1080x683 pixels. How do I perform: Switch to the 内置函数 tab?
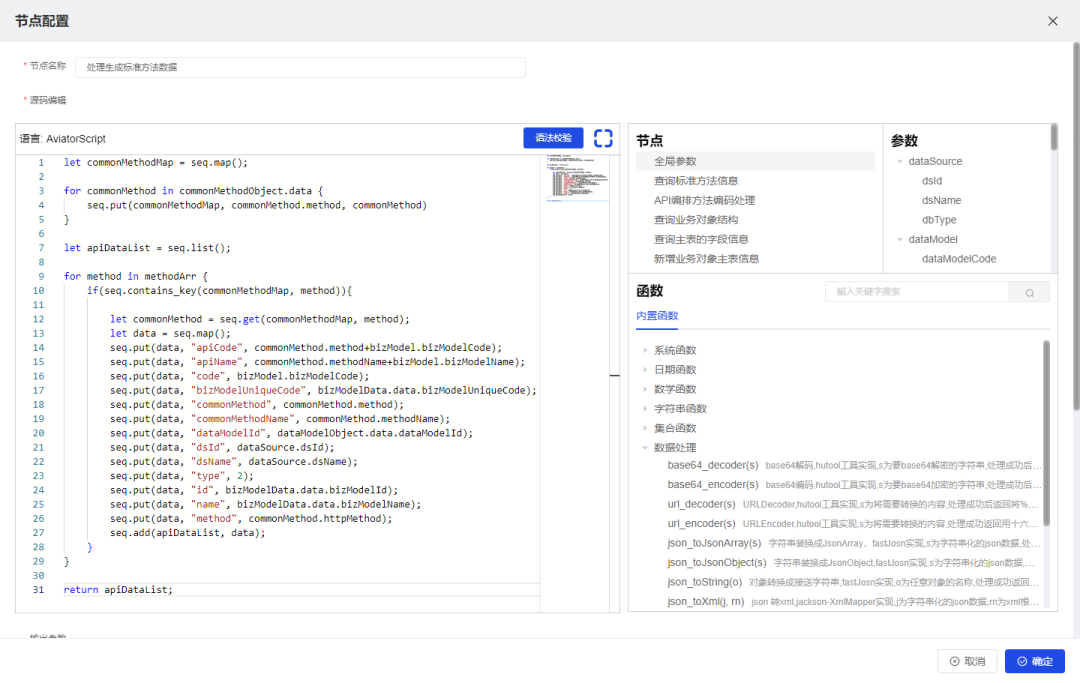coord(657,315)
